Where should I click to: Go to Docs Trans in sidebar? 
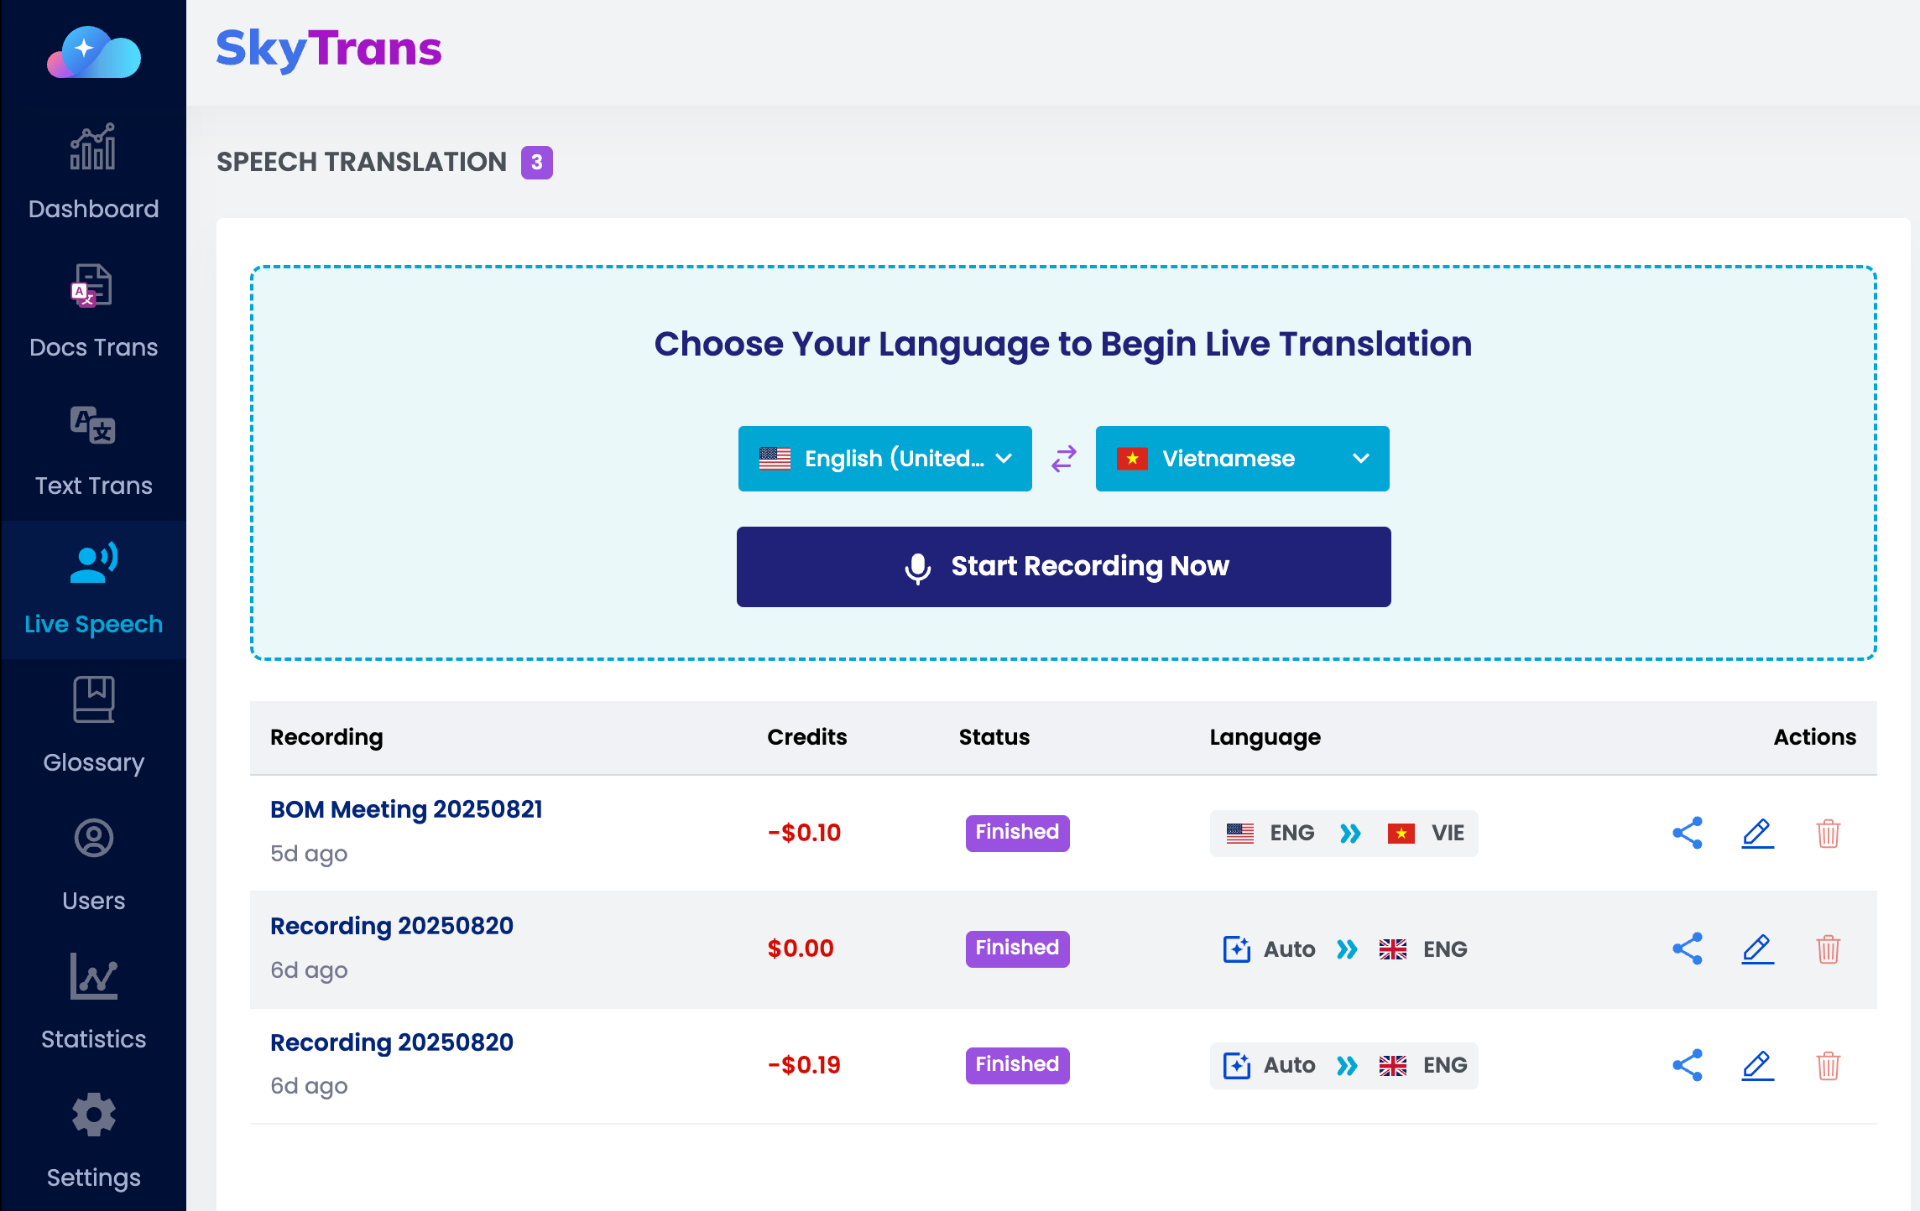[x=93, y=311]
